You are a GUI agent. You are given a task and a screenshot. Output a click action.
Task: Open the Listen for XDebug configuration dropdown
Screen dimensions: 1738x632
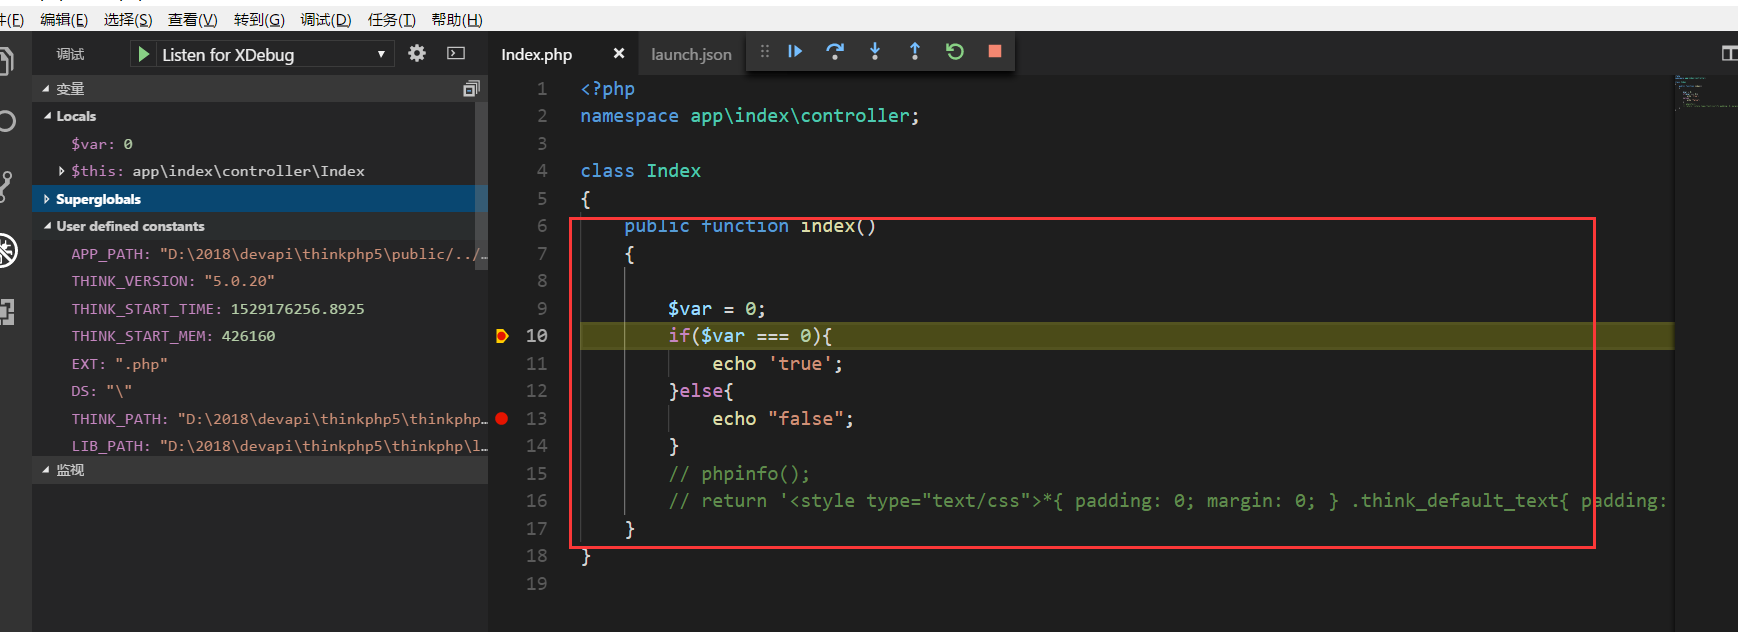pyautogui.click(x=260, y=54)
